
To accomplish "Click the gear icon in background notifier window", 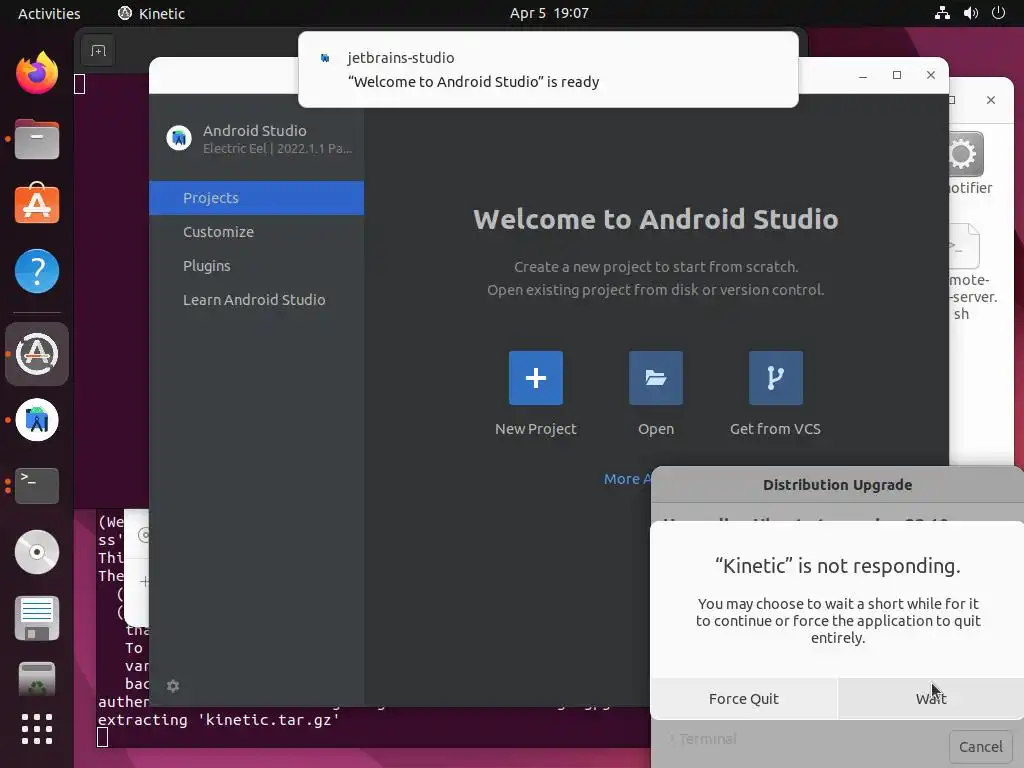I will coord(965,154).
